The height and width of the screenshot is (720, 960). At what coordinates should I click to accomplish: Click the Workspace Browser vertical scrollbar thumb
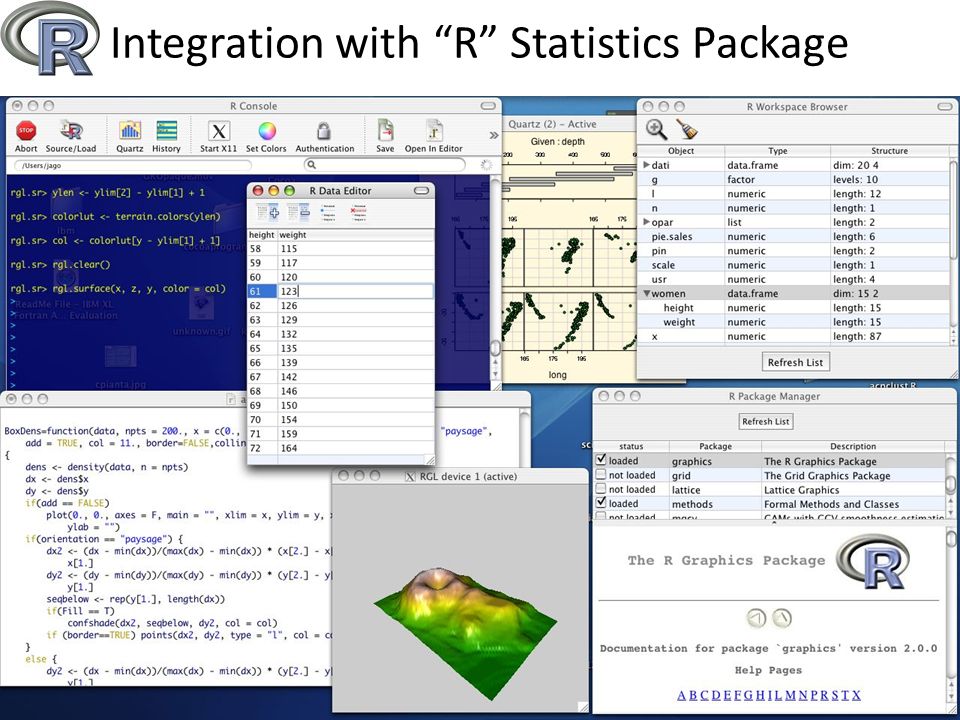(953, 209)
